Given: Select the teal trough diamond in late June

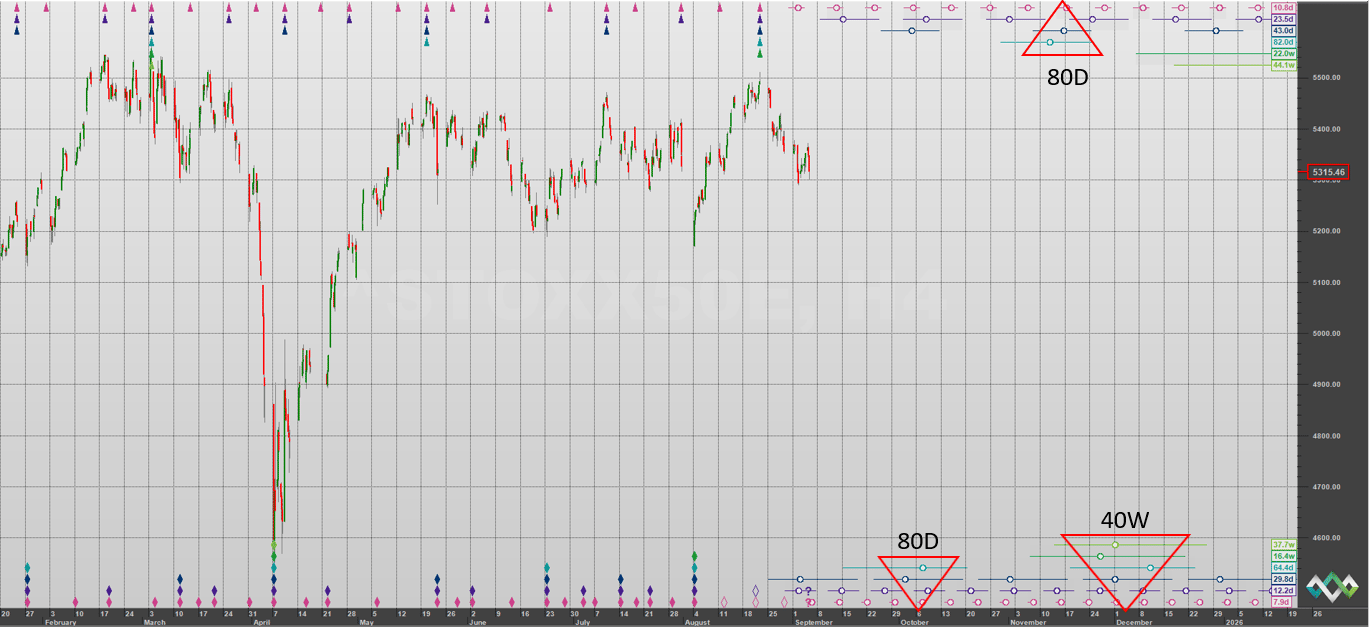Looking at the screenshot, I should click(547, 567).
